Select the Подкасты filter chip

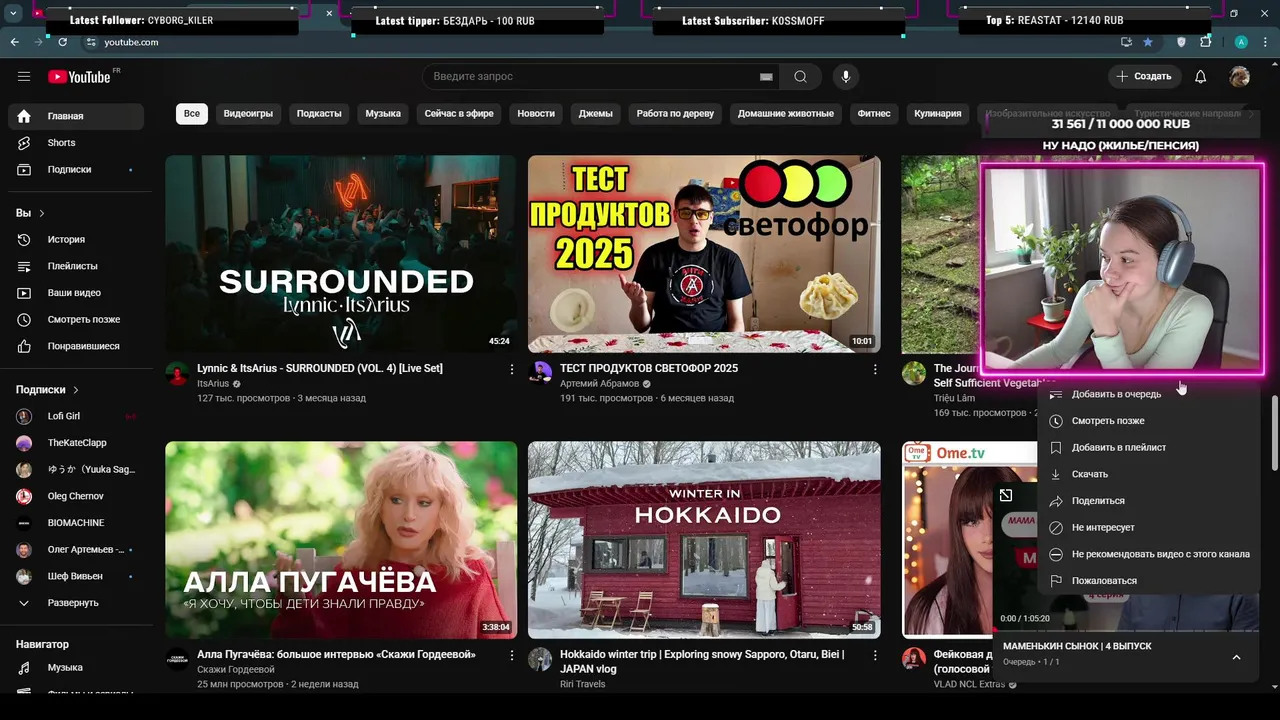319,114
